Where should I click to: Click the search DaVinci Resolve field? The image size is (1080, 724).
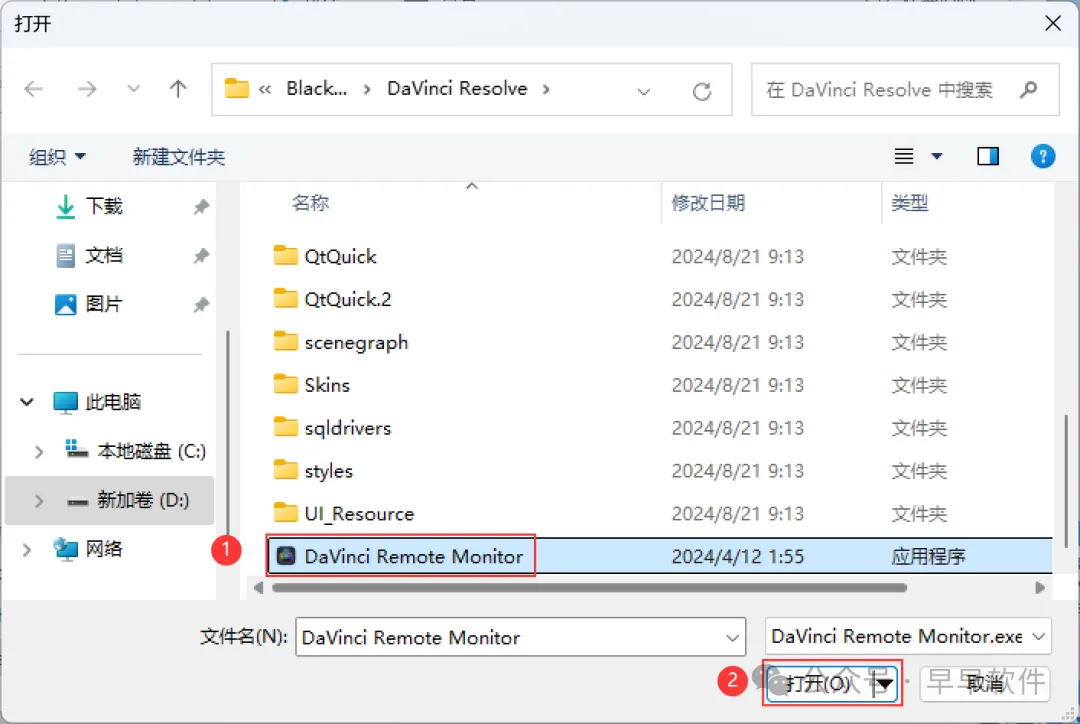click(x=904, y=90)
